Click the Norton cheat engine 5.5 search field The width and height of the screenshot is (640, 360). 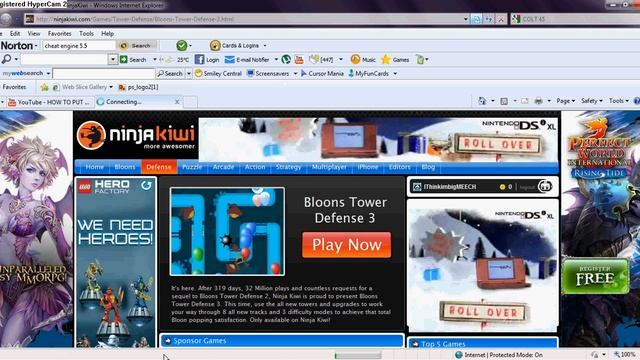pos(79,46)
